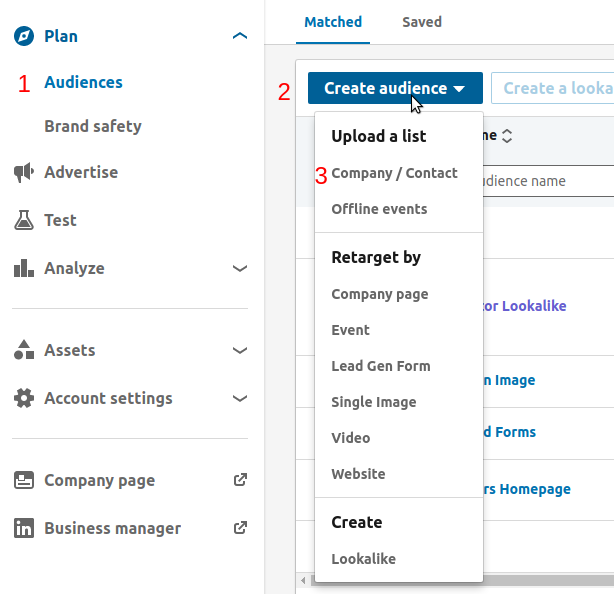Expand the Assets section chevron

tap(239, 351)
